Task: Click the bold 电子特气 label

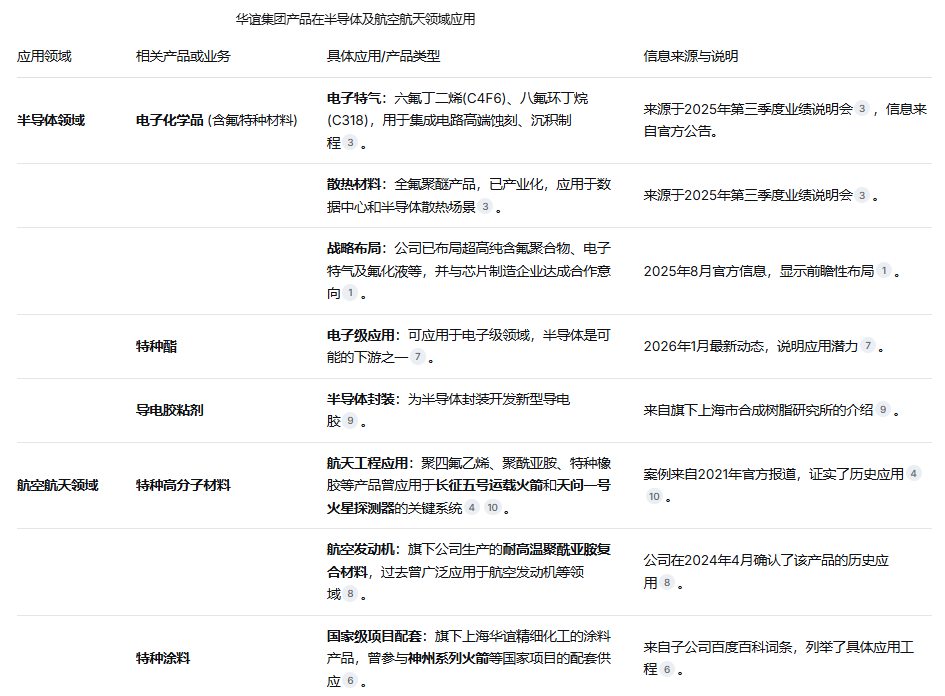Action: [354, 98]
